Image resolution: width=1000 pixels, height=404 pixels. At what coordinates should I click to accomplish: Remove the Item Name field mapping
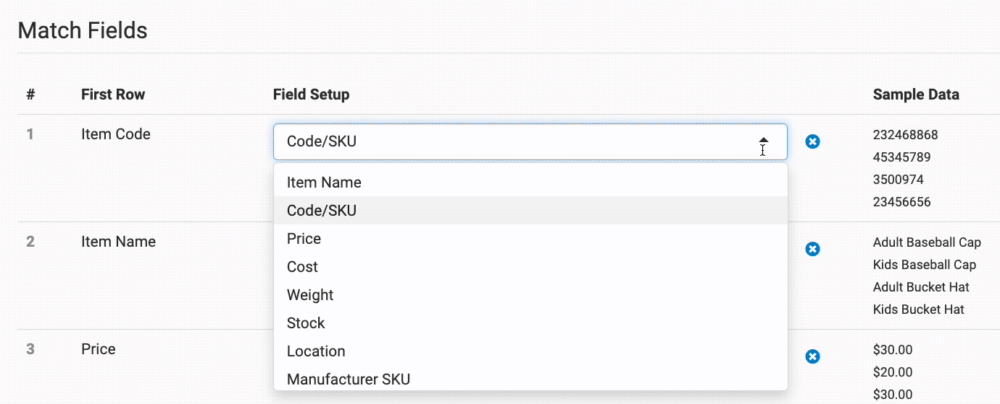[812, 249]
